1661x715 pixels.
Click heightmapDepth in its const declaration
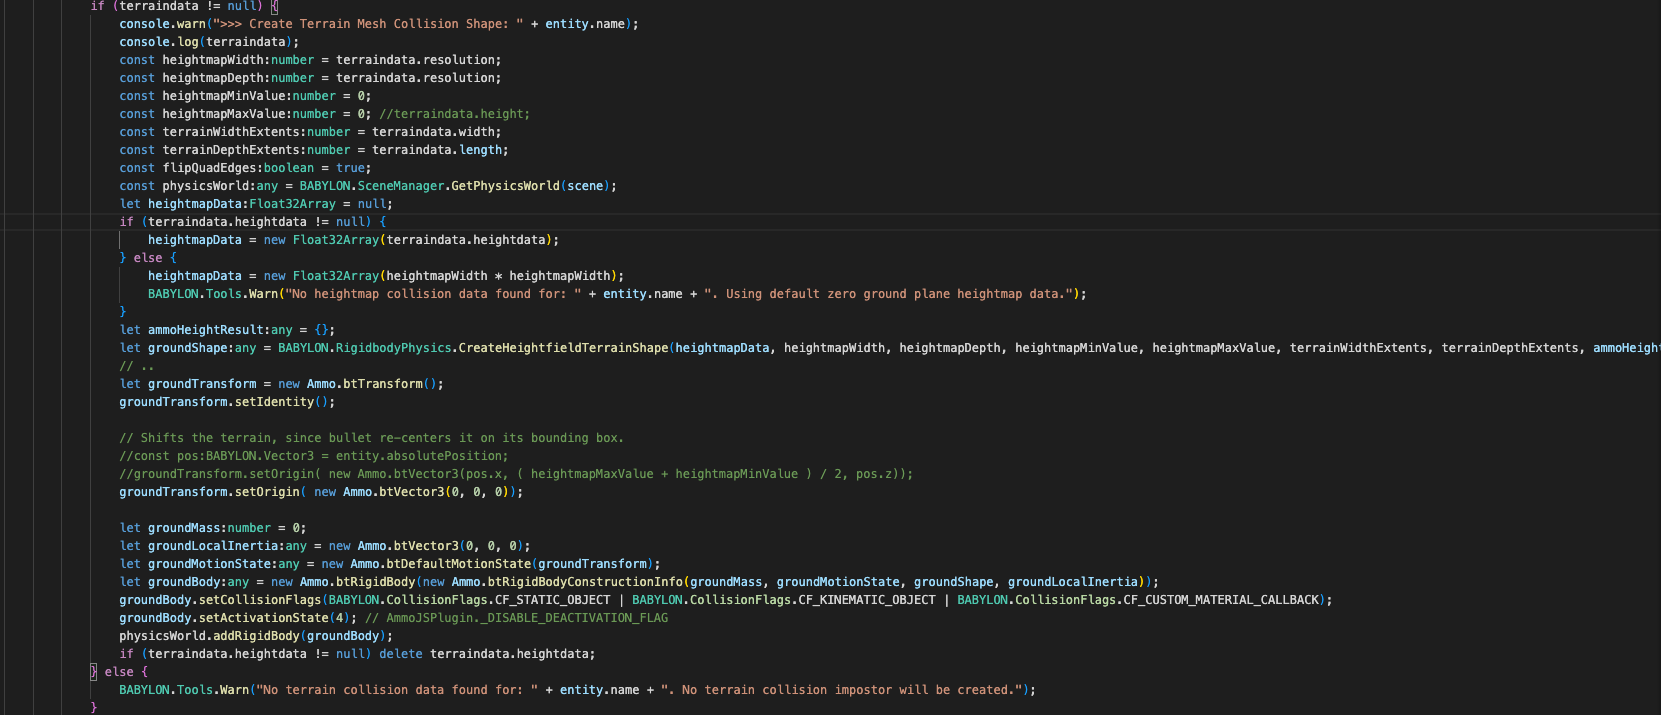point(213,78)
